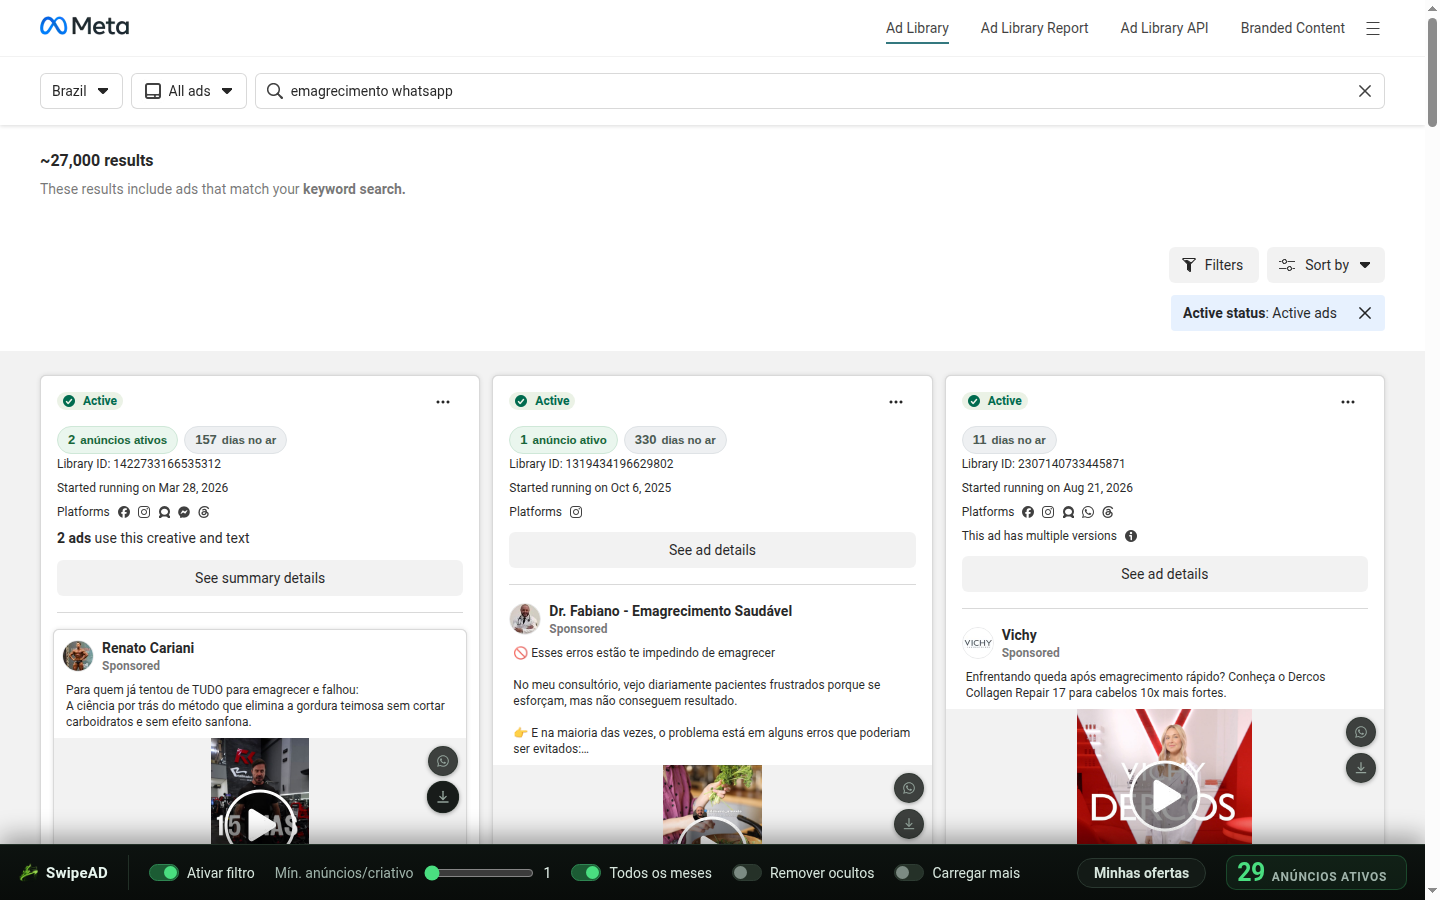This screenshot has height=900, width=1440.
Task: Open more options on Vichy ad card
Action: point(1348,402)
